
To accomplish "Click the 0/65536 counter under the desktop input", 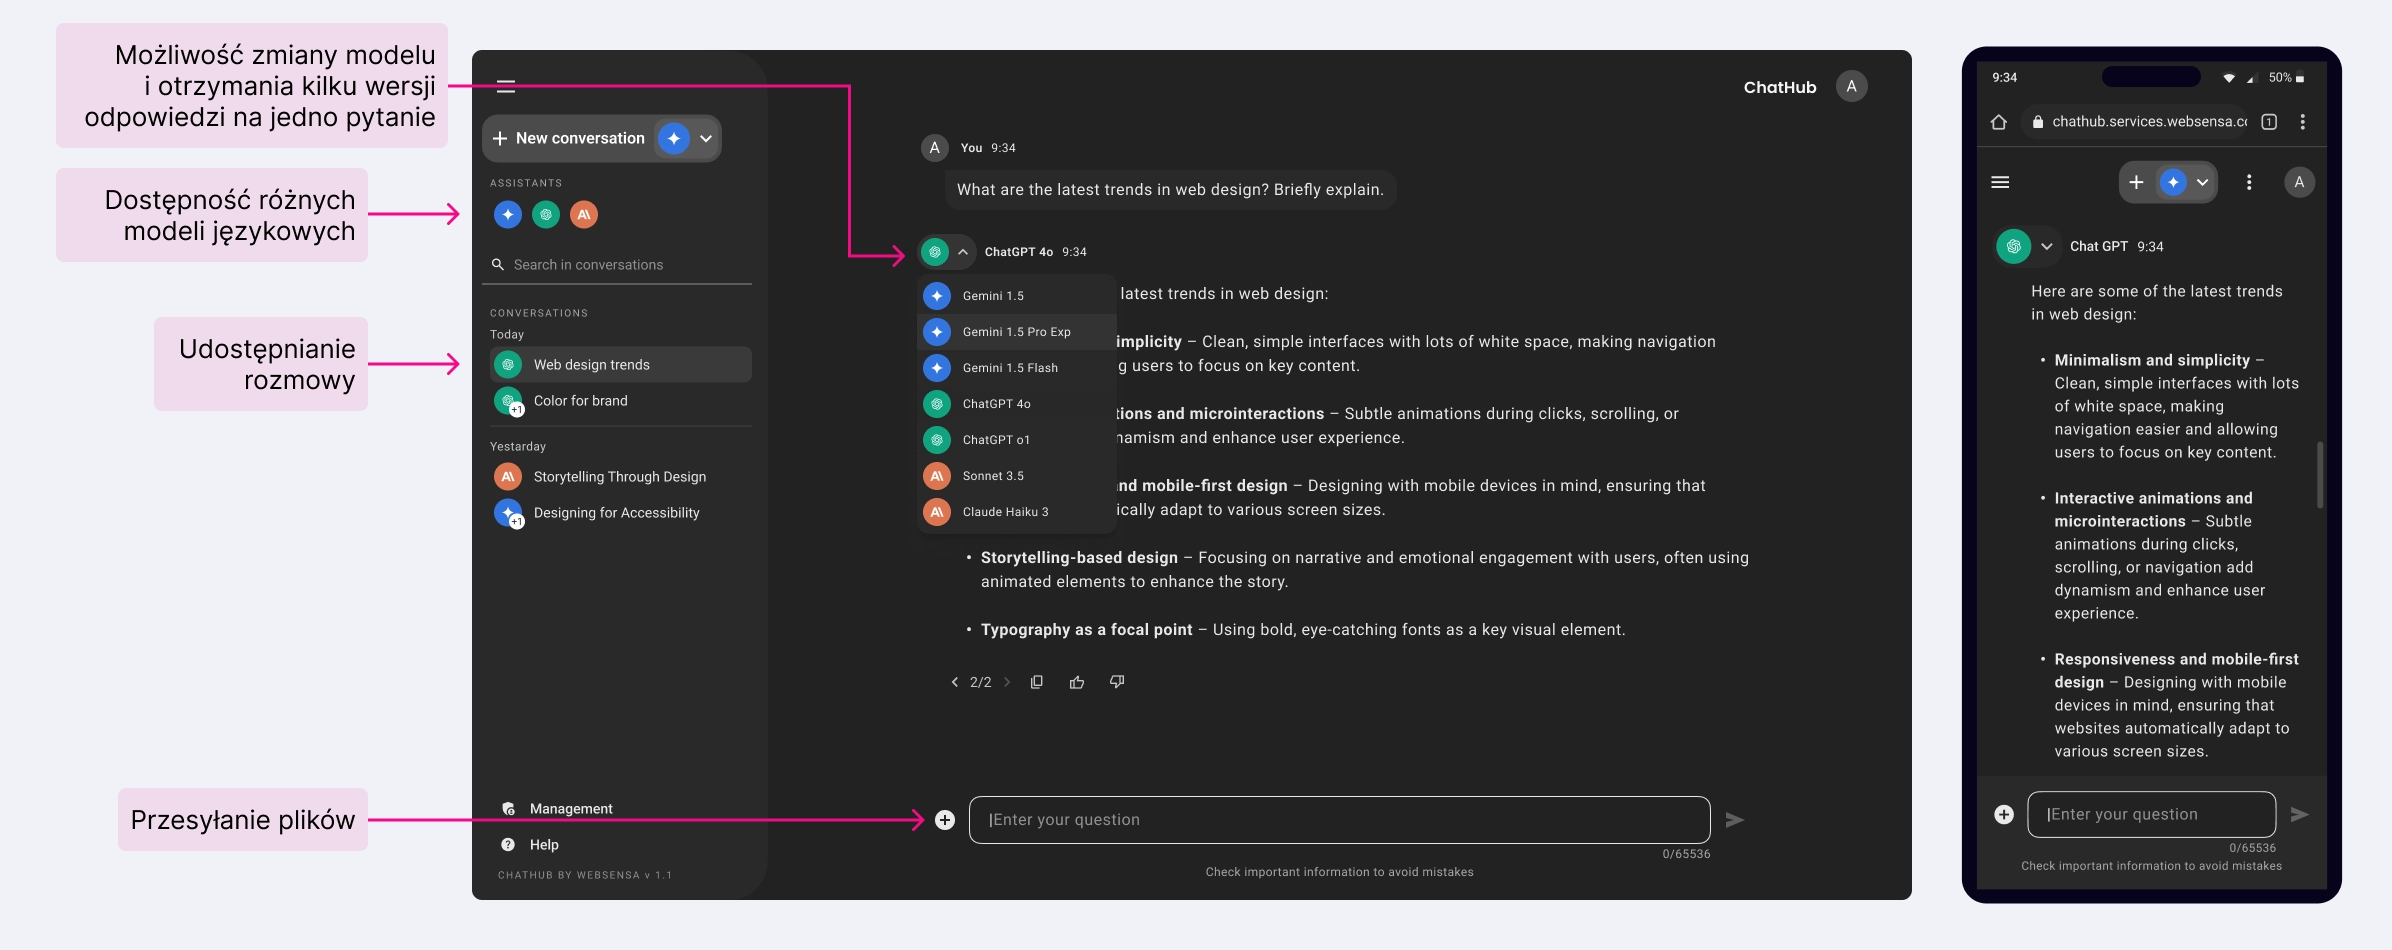I will pyautogui.click(x=1686, y=854).
